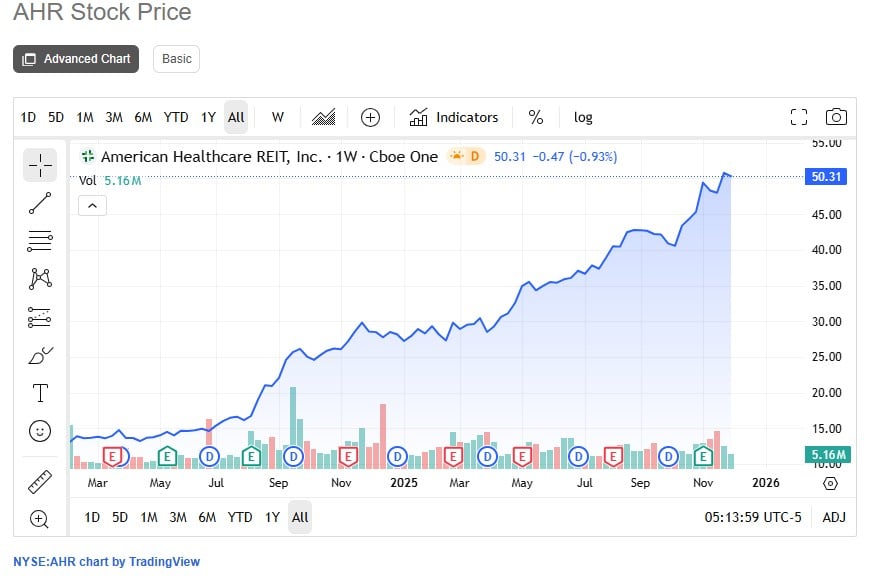Take a chart snapshot with camera icon

tap(836, 117)
